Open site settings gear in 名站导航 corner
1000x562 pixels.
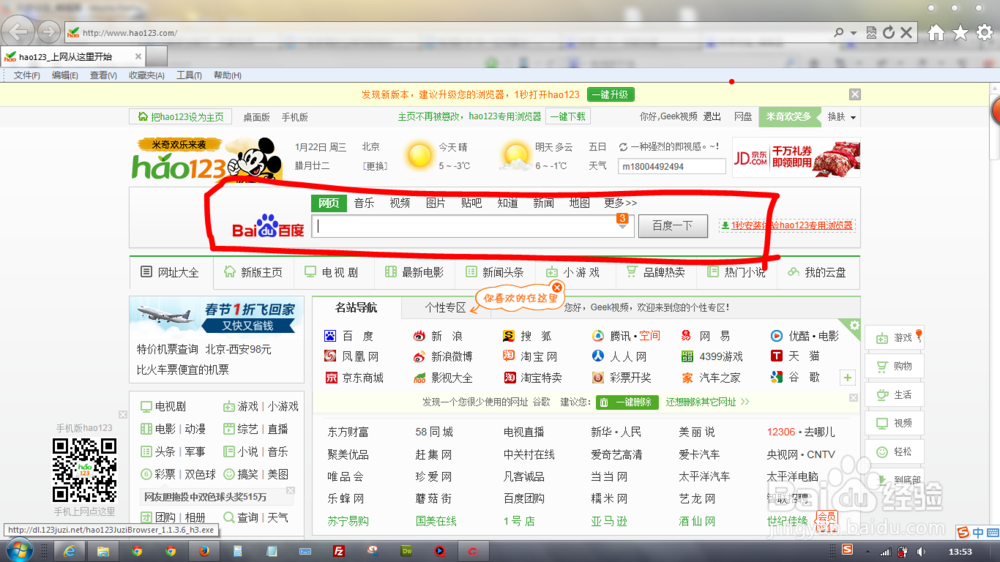[x=854, y=325]
